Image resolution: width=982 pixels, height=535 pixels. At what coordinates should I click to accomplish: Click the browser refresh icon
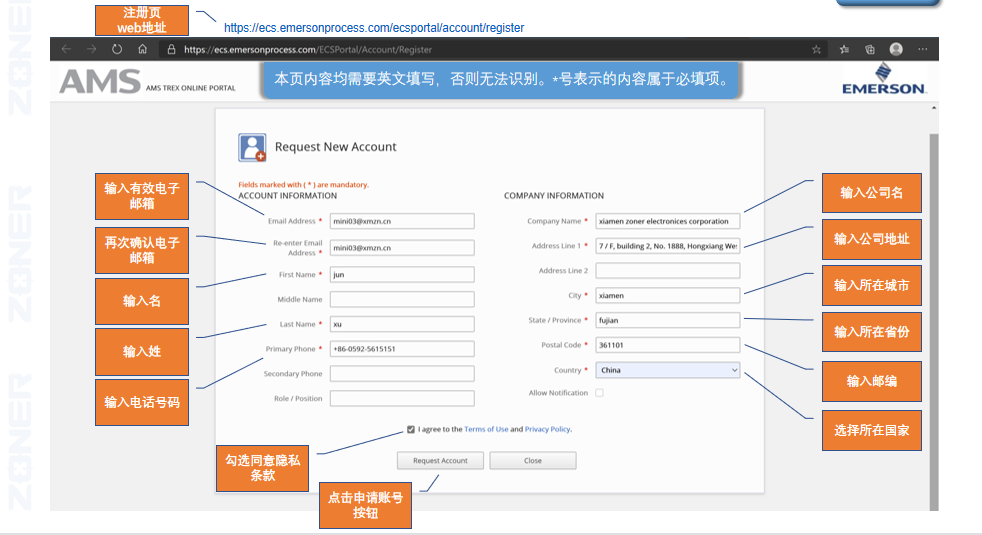[117, 49]
